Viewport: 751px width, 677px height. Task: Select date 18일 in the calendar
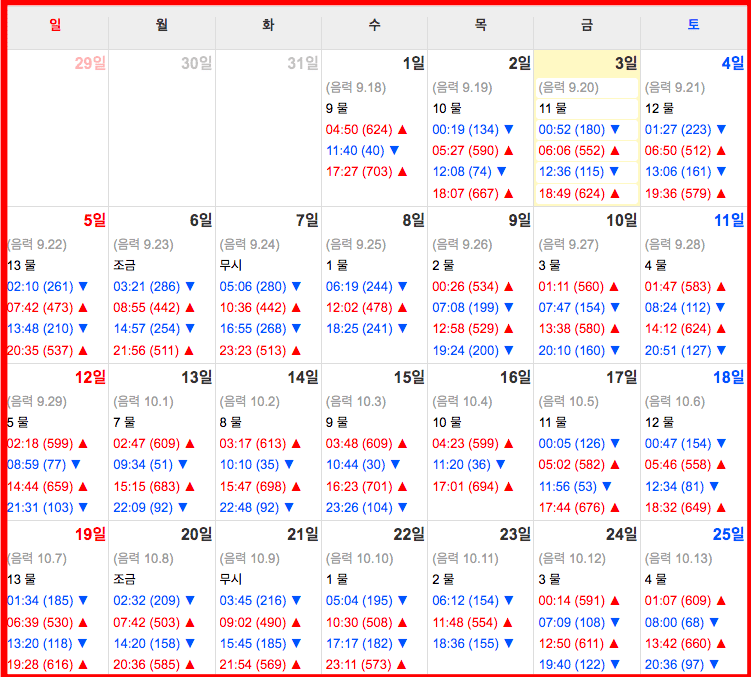point(728,377)
